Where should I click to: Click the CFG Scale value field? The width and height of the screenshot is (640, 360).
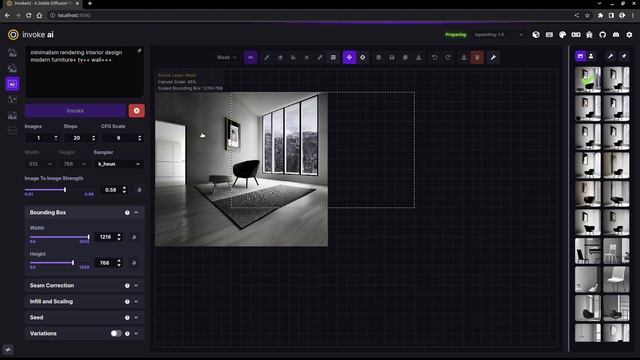coord(122,138)
